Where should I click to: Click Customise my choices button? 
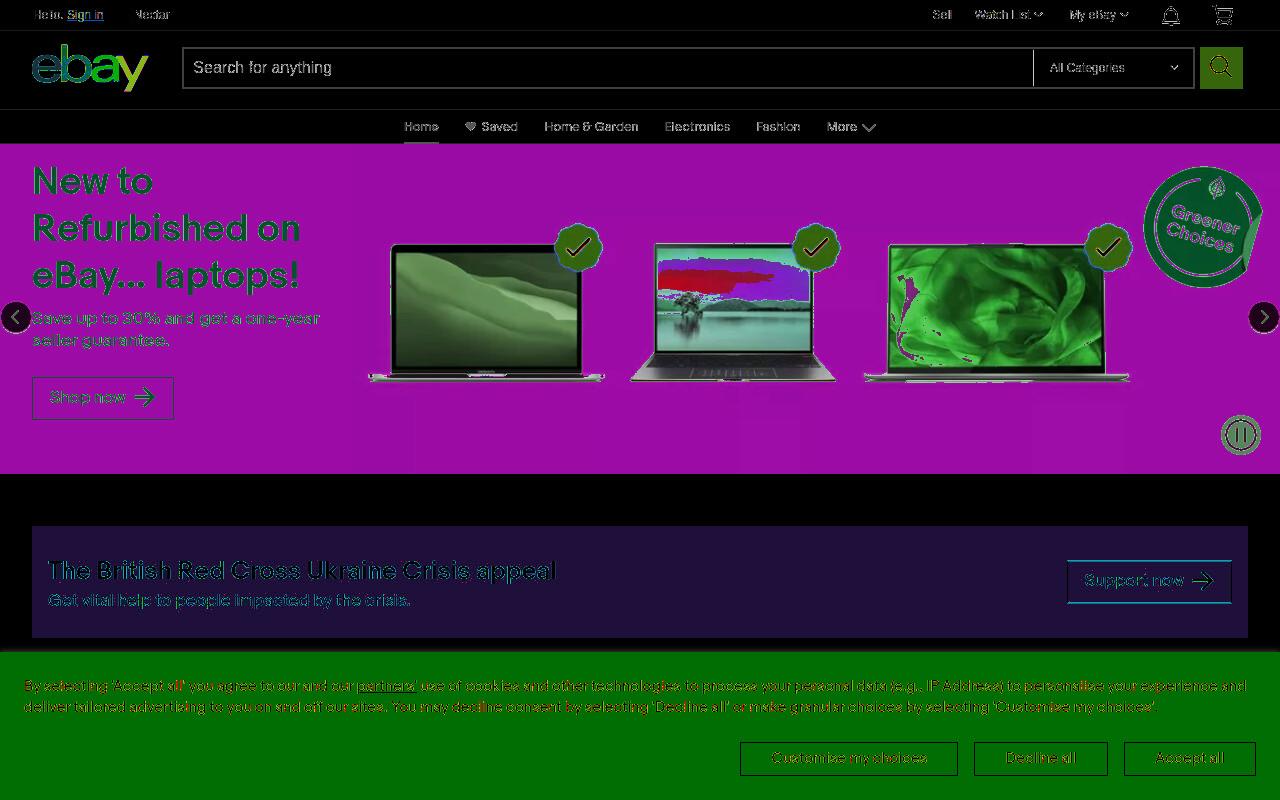pos(849,758)
